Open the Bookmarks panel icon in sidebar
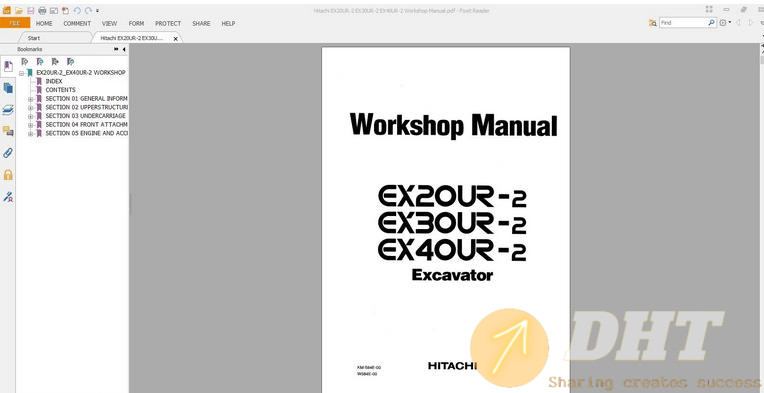The width and height of the screenshot is (764, 393). 8,66
